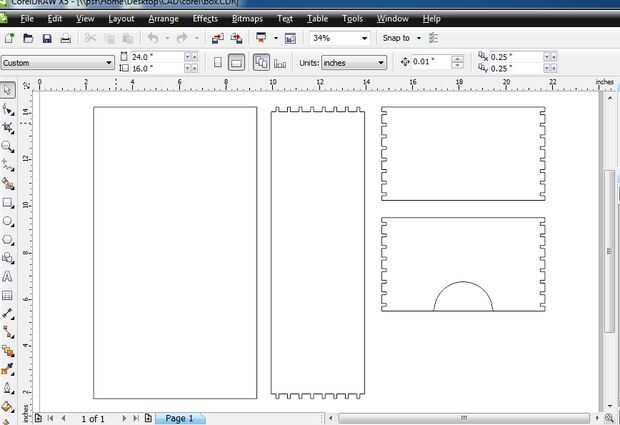
Task: Create a new document
Action: pyautogui.click(x=9, y=38)
